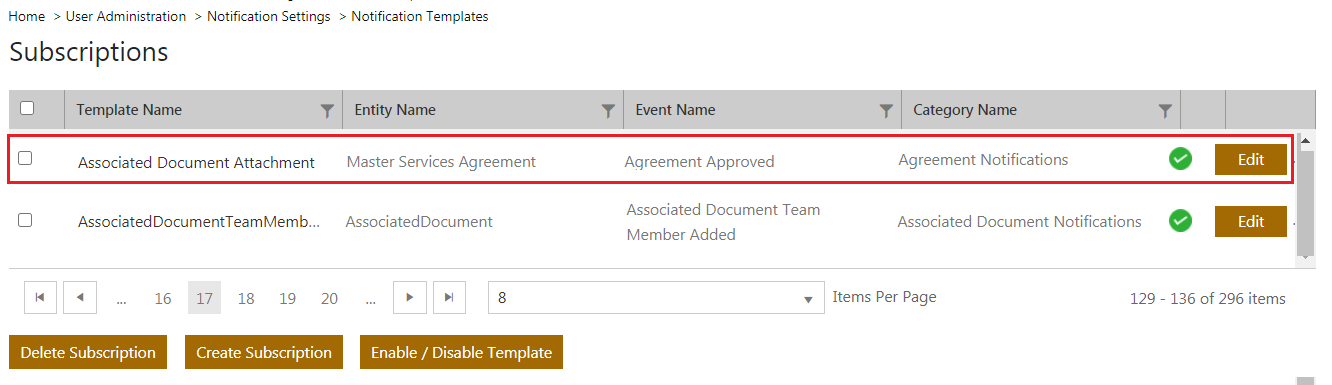Expand the Items Per Page dropdown

pos(656,298)
